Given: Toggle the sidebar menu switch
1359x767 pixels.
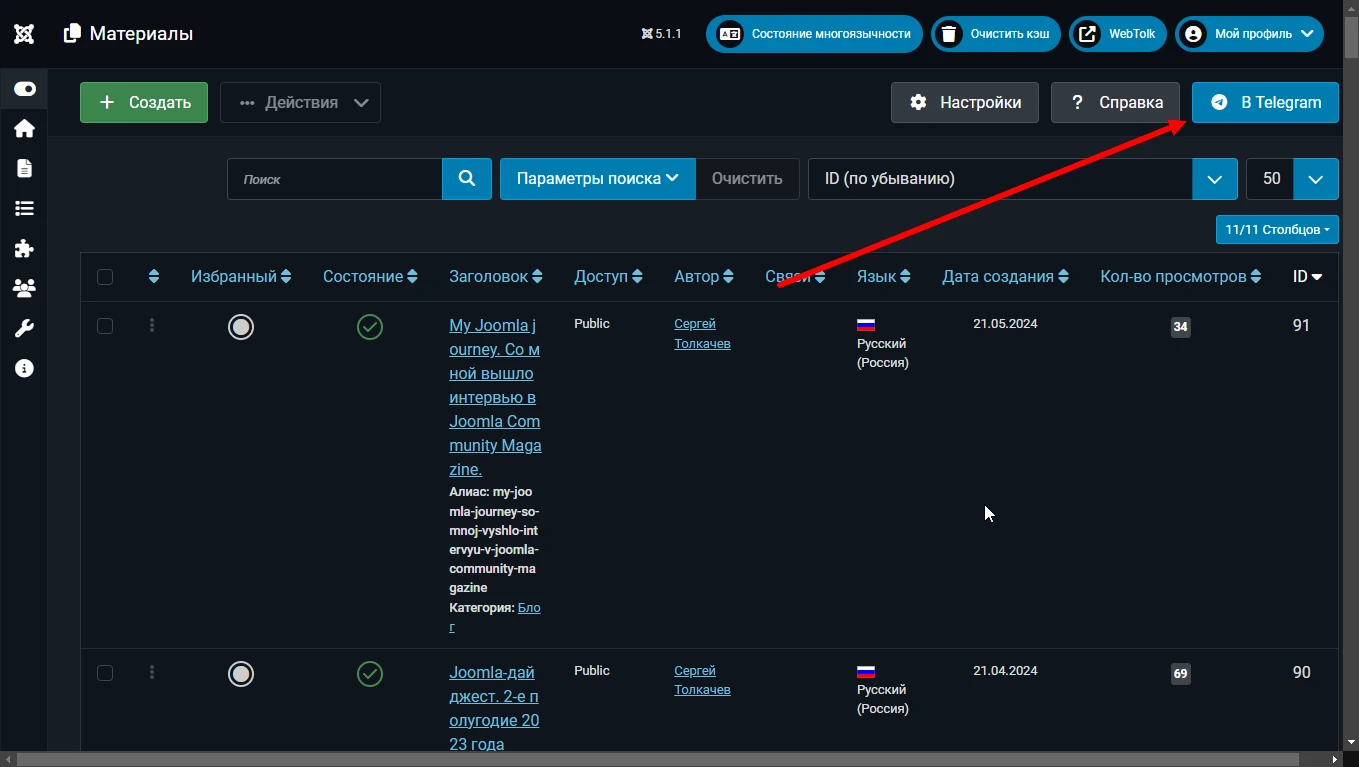Looking at the screenshot, I should tap(25, 89).
